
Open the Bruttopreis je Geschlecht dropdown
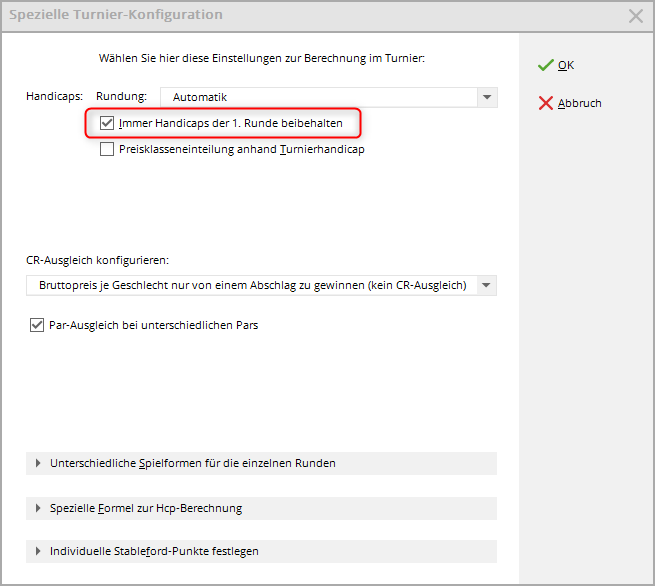click(x=250, y=285)
